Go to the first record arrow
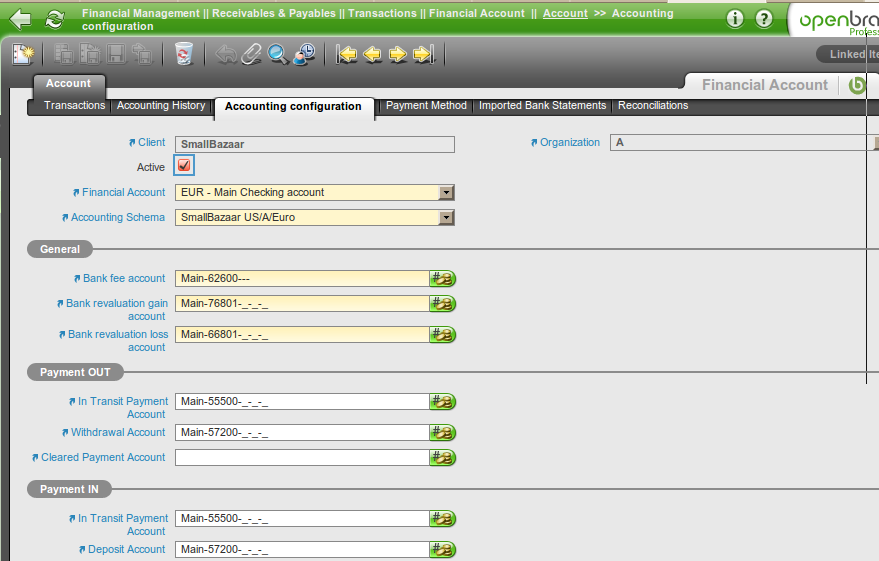This screenshot has width=879, height=561. [346, 54]
